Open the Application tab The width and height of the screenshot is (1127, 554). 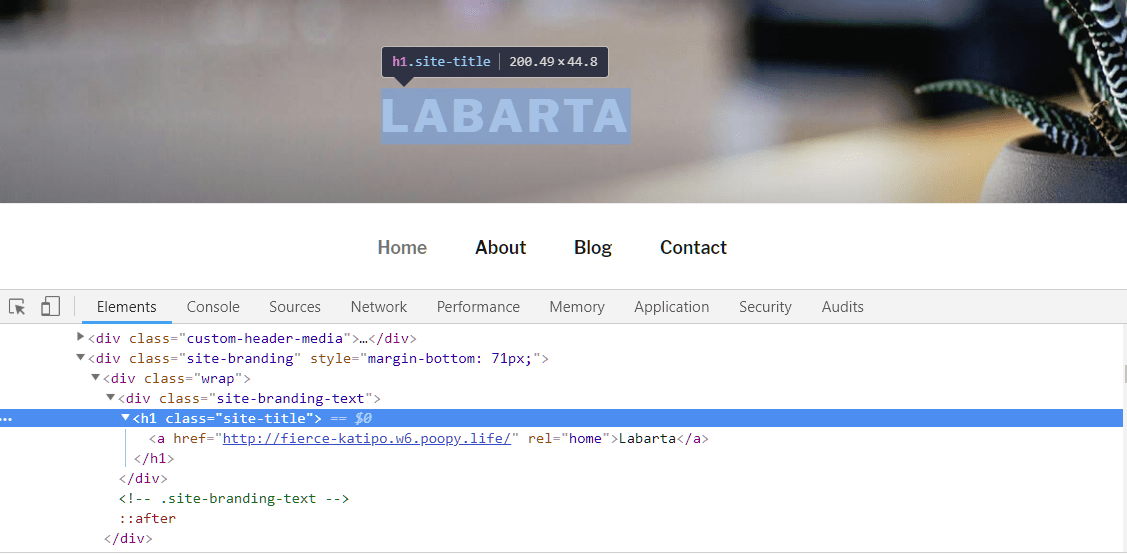click(x=671, y=307)
